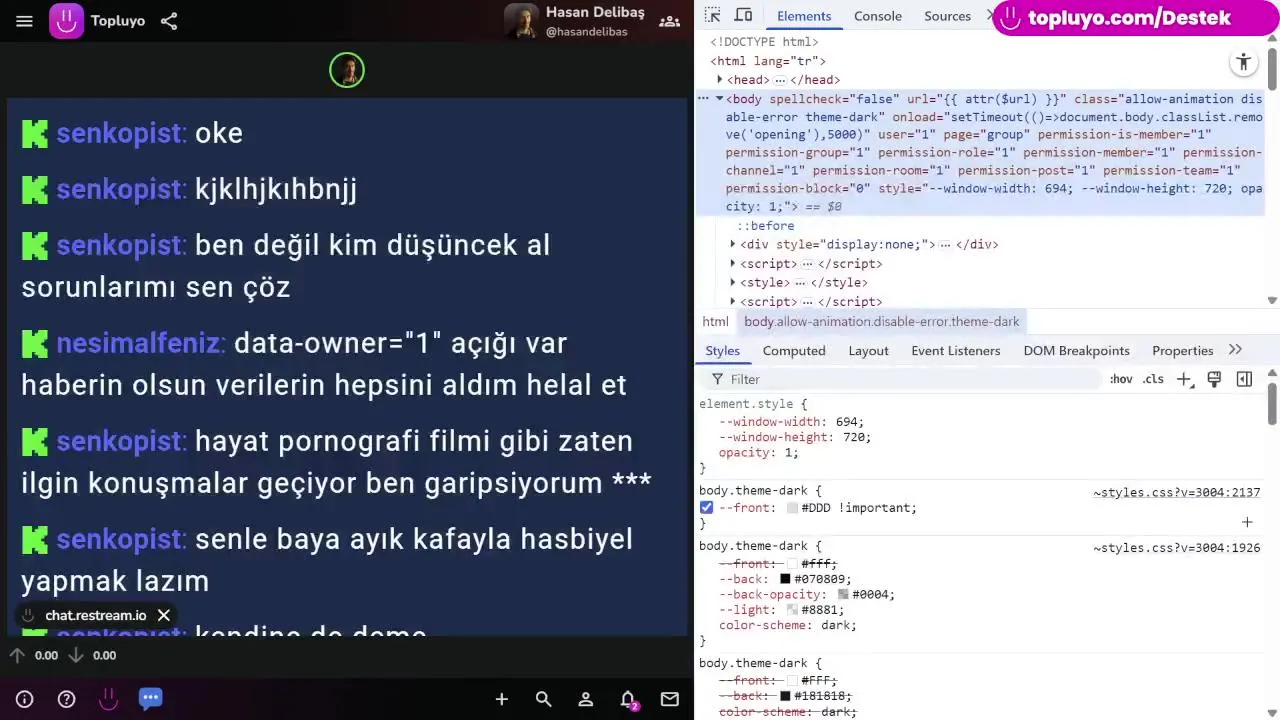Open #181818 color swatch
The image size is (1280, 720).
pyautogui.click(x=785, y=696)
